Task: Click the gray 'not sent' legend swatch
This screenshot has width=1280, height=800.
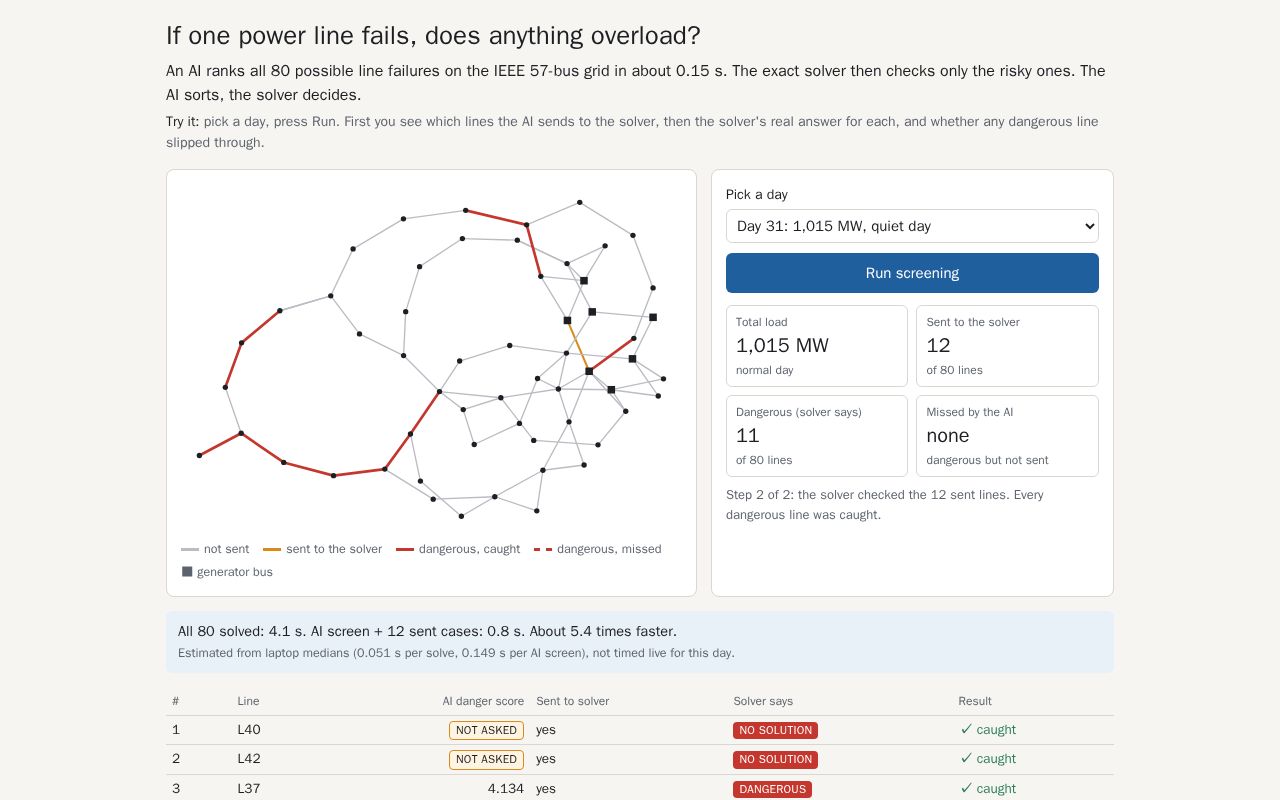Action: pos(190,549)
